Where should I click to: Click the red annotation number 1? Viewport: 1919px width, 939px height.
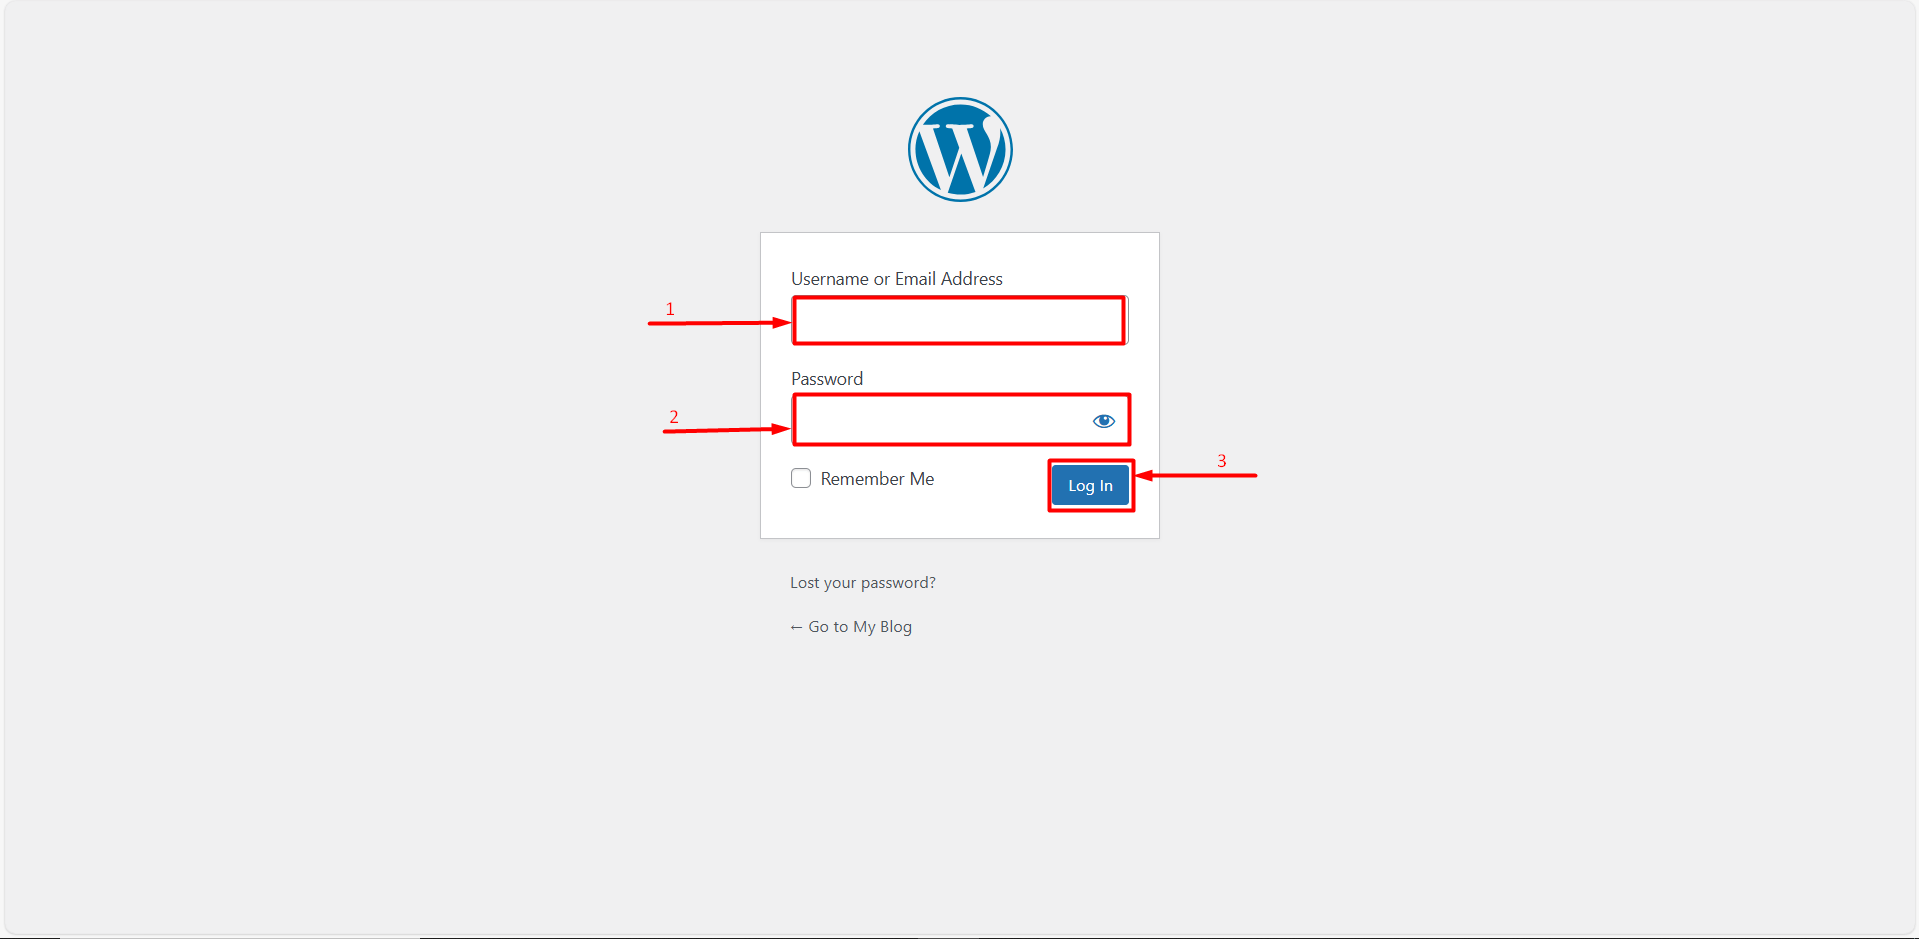point(670,309)
